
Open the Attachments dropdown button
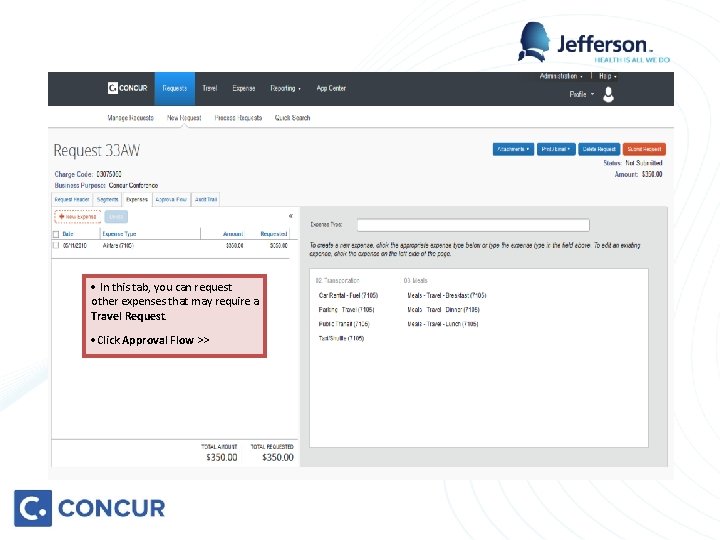pyautogui.click(x=513, y=149)
